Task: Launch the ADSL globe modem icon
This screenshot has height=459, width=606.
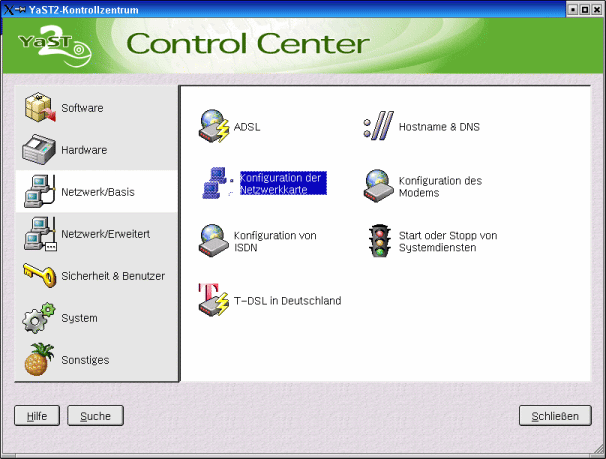Action: [x=214, y=126]
